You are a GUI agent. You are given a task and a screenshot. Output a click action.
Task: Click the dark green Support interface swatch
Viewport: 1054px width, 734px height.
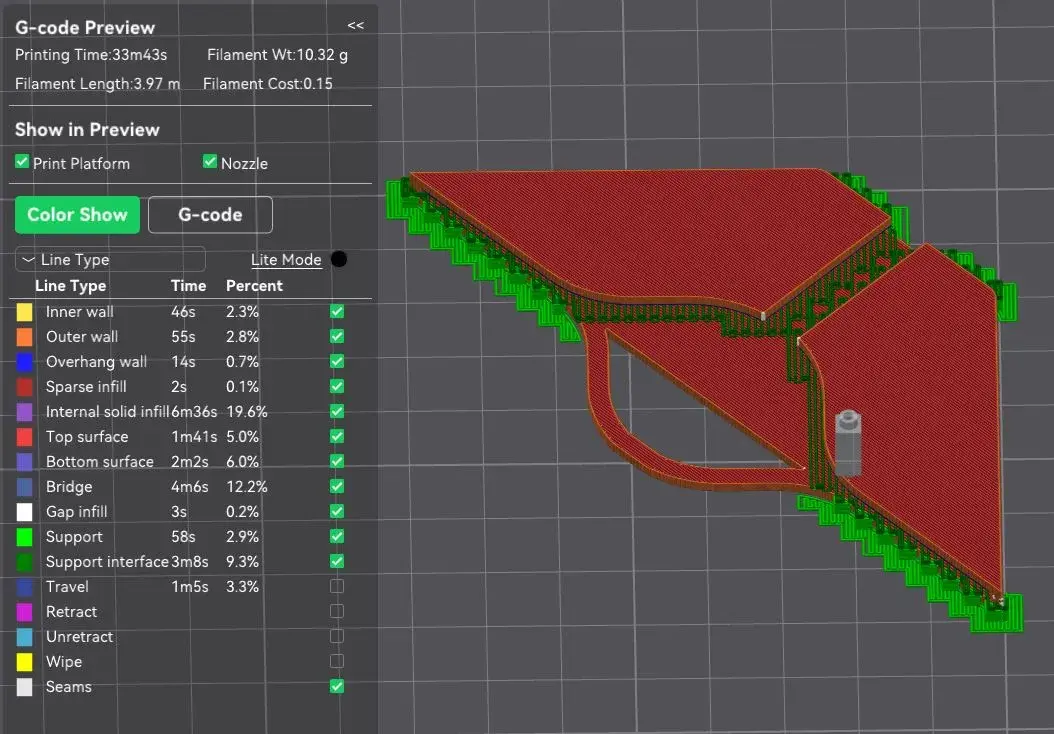[x=24, y=562]
